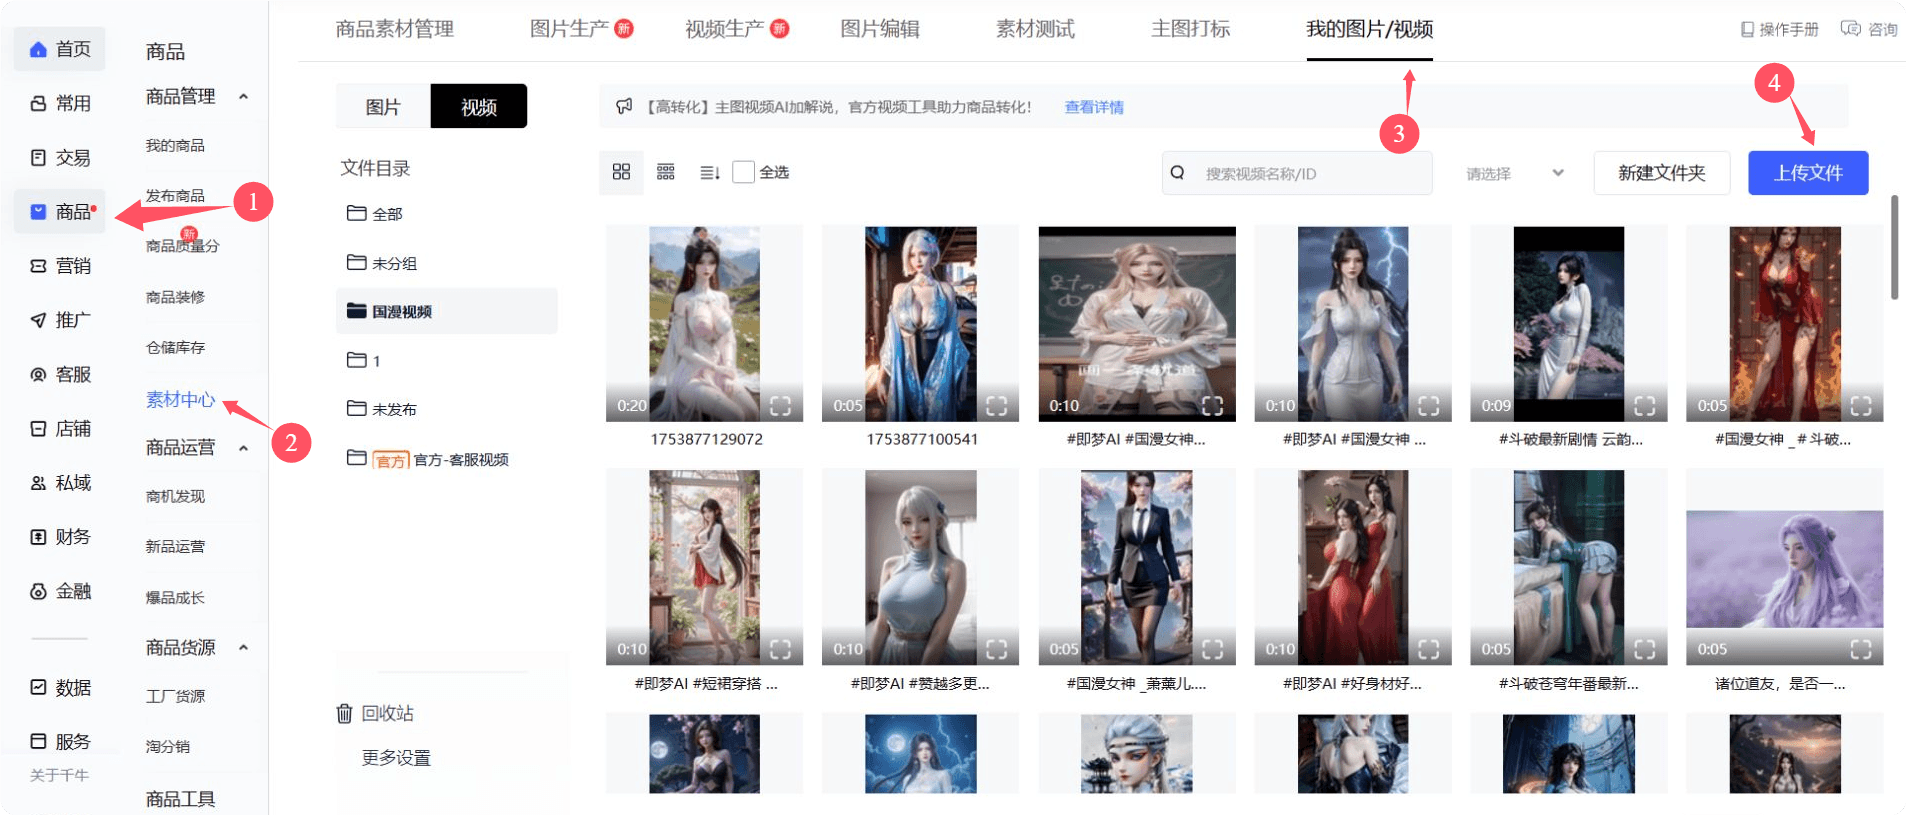Open the 商品素材管理 tab

395,29
